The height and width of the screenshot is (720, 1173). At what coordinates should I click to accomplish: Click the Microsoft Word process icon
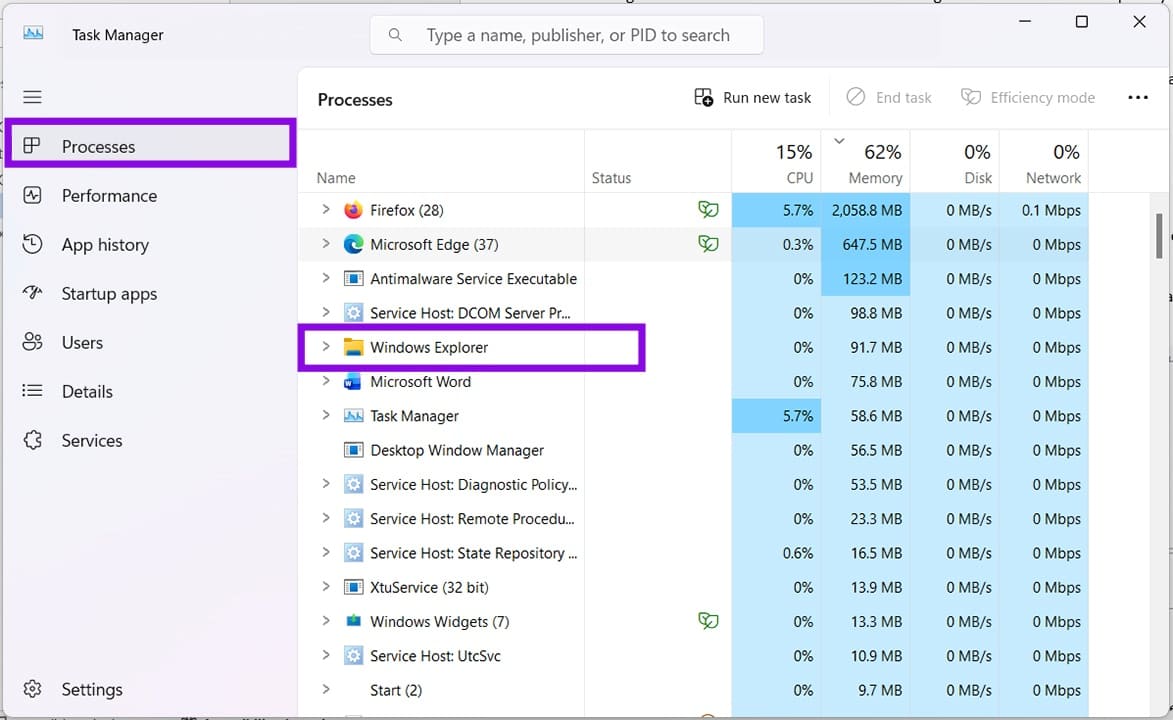click(353, 382)
